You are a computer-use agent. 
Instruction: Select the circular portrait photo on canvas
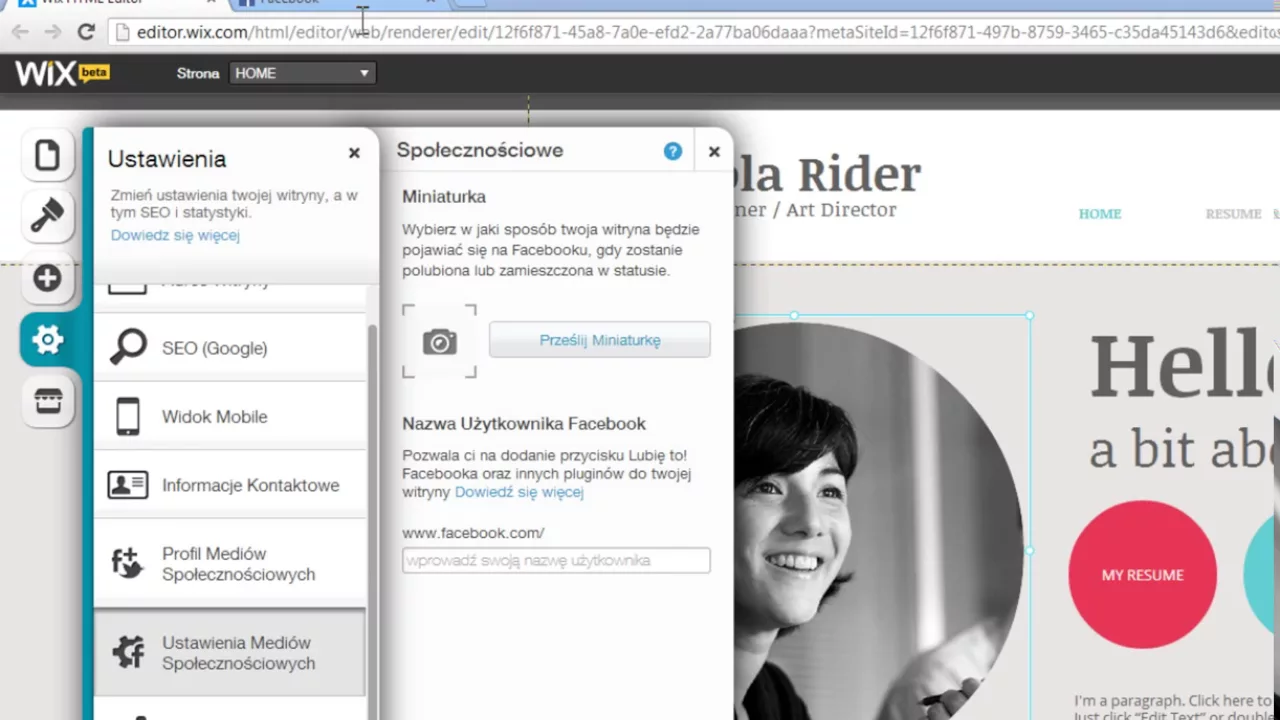878,520
